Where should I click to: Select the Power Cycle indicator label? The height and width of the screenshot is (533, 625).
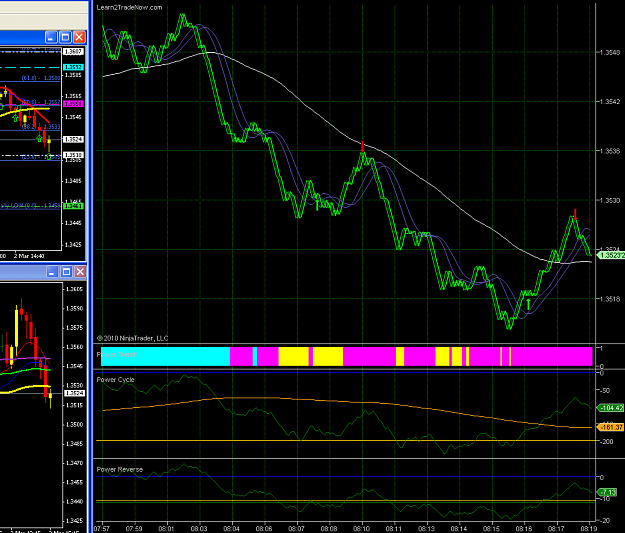point(115,380)
